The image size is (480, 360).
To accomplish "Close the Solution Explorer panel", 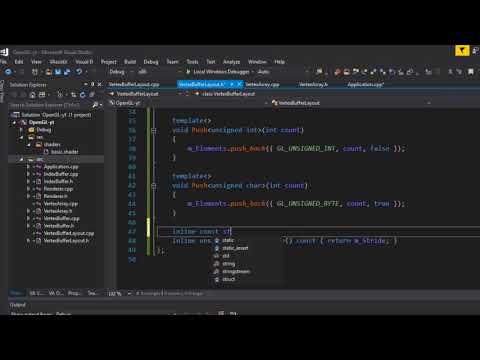I will click(x=99, y=84).
